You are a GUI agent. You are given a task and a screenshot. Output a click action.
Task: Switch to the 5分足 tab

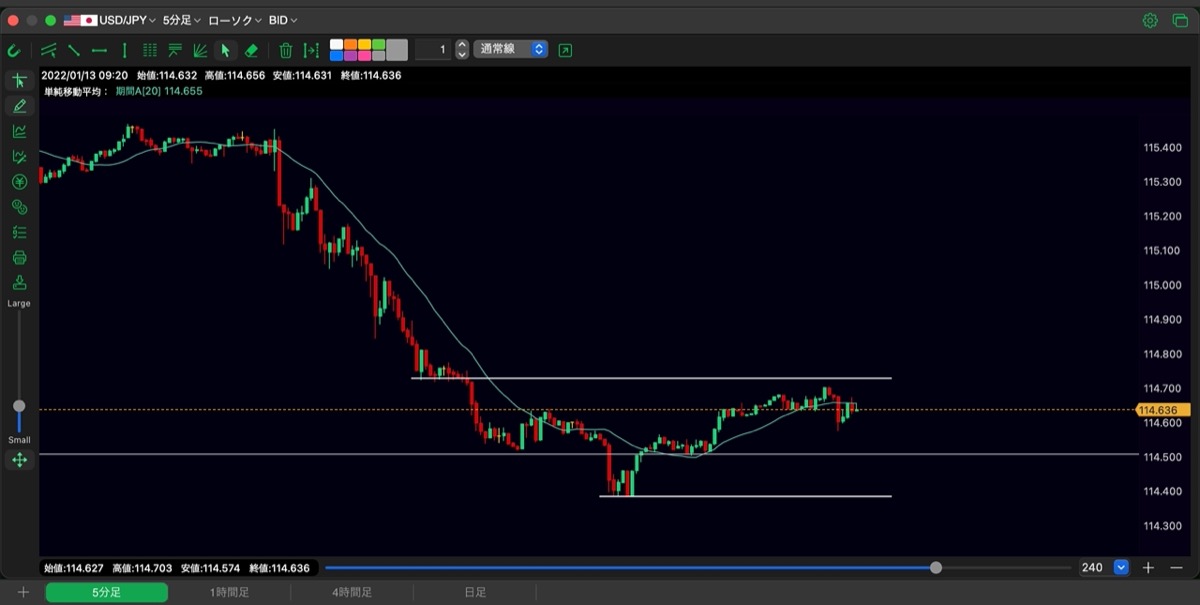click(107, 592)
